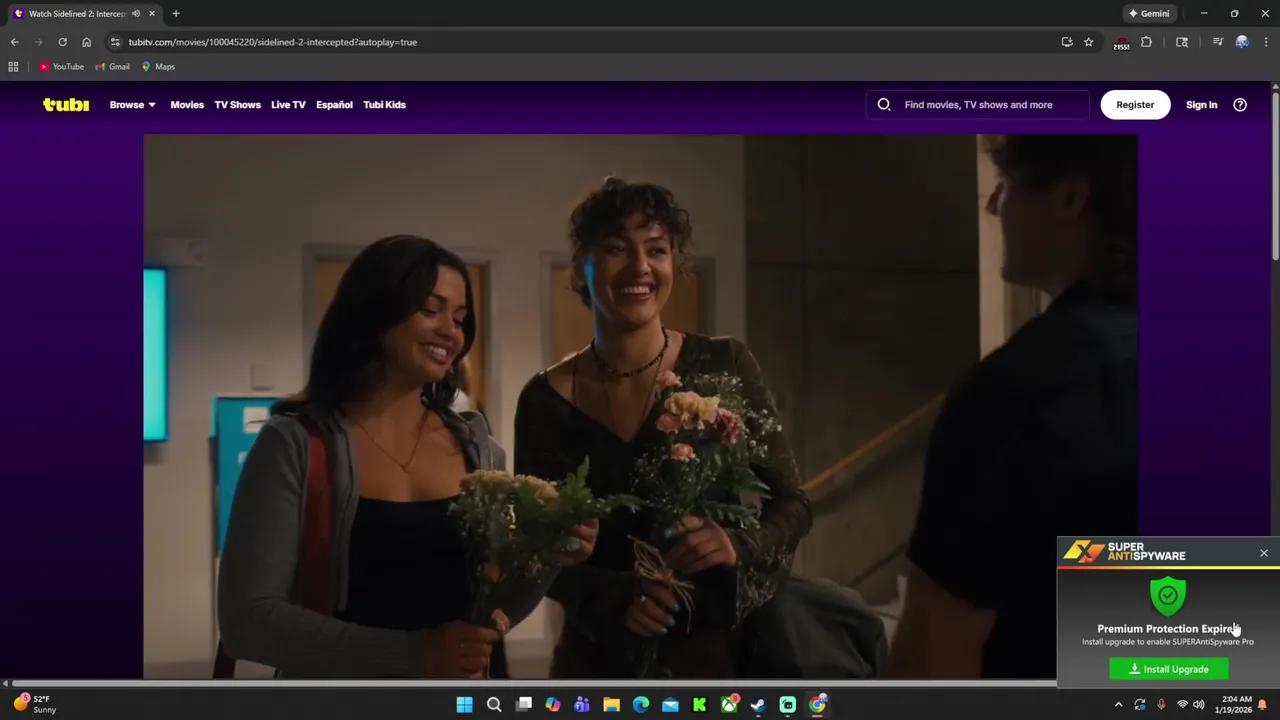The width and height of the screenshot is (1280, 720).
Task: Click the Register button
Action: [x=1135, y=104]
